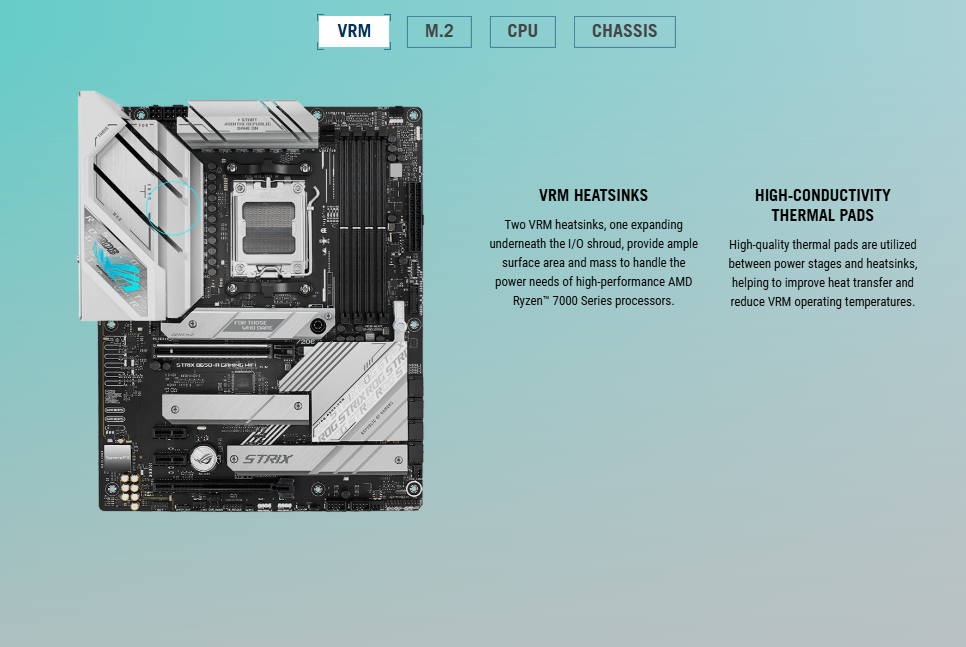Click the round button beside 'For Those Who Dare'
The image size is (966, 647).
coord(319,326)
